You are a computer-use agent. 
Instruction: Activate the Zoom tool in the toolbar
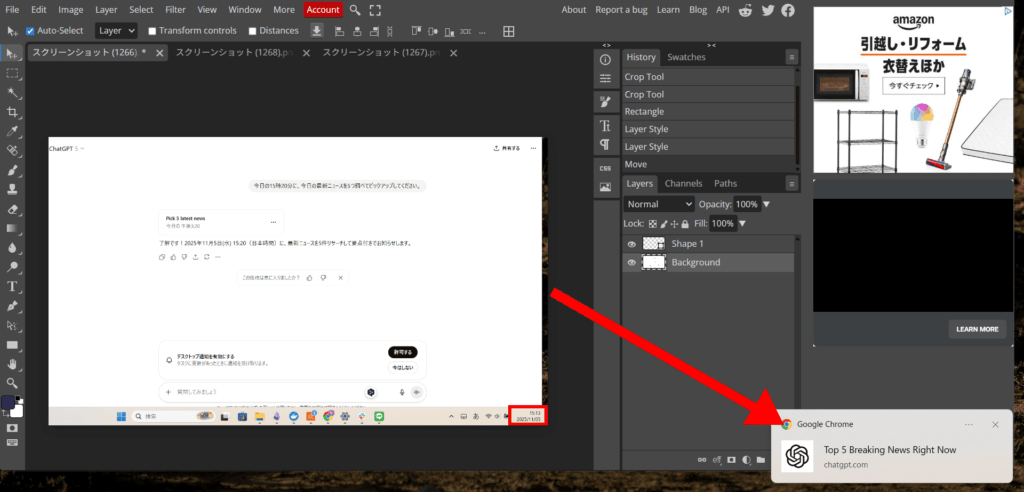(12, 382)
